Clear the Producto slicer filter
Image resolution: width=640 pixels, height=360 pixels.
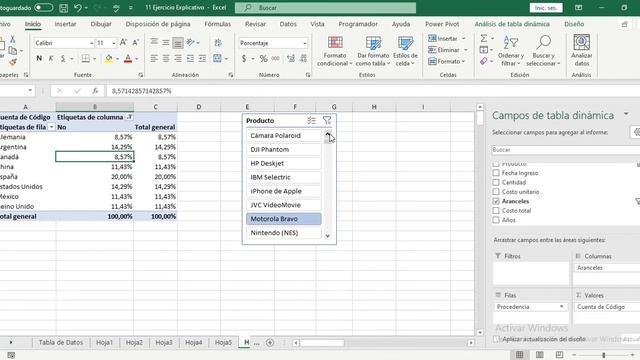[x=327, y=120]
